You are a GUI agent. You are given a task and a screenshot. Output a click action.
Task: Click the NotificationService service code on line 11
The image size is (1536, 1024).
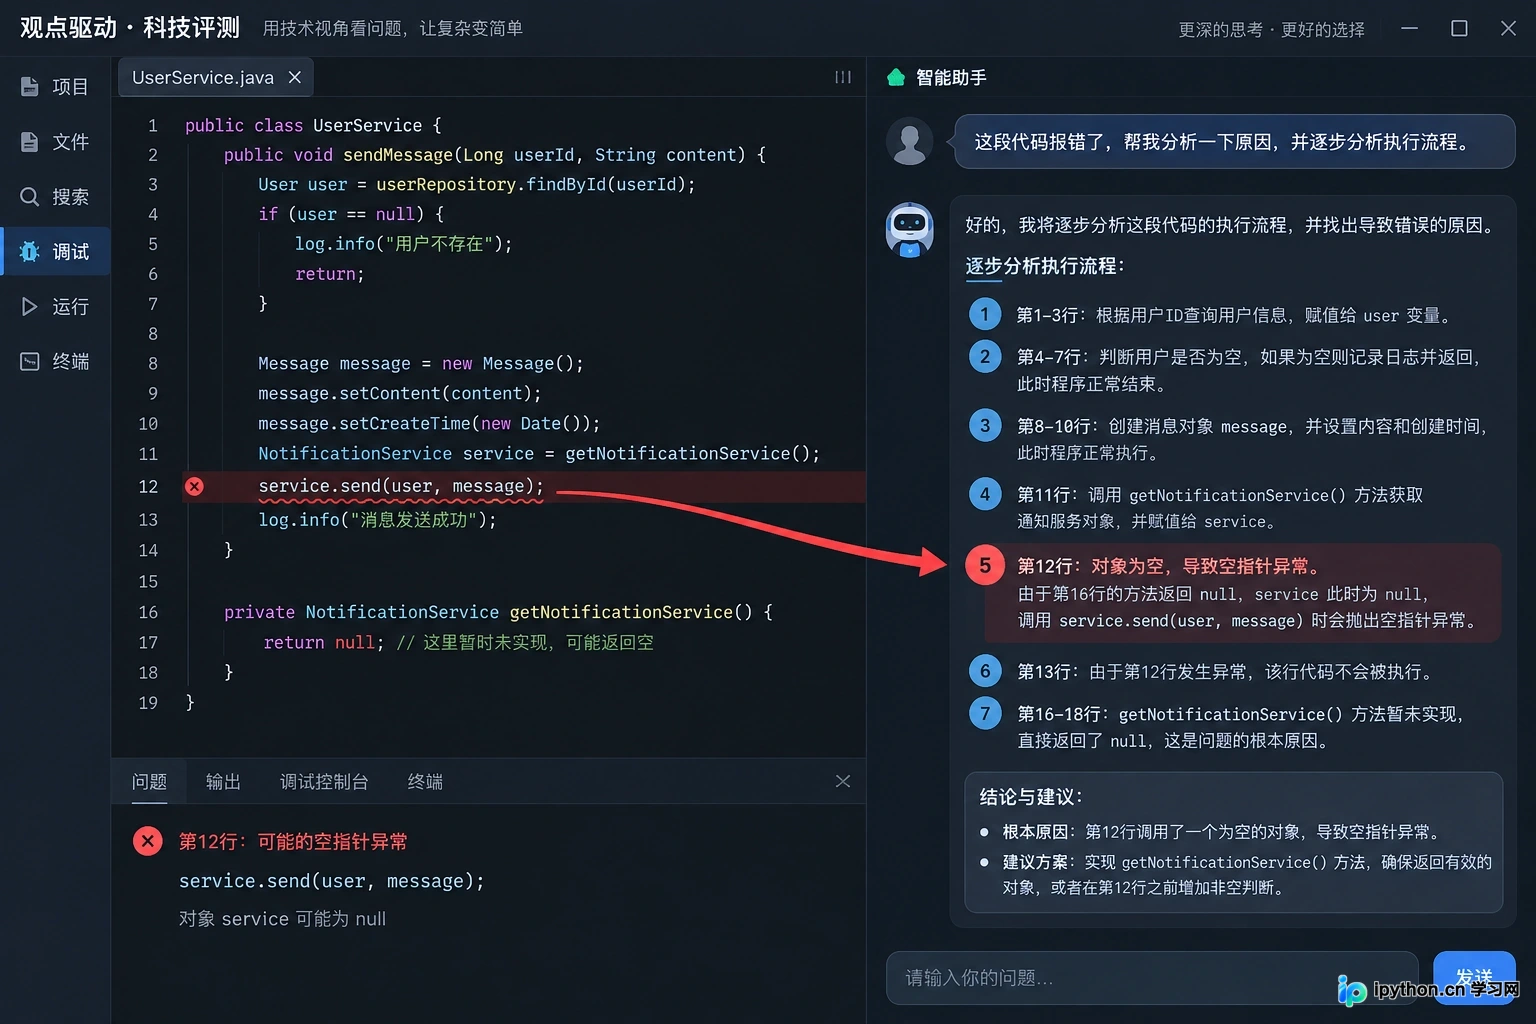539,454
